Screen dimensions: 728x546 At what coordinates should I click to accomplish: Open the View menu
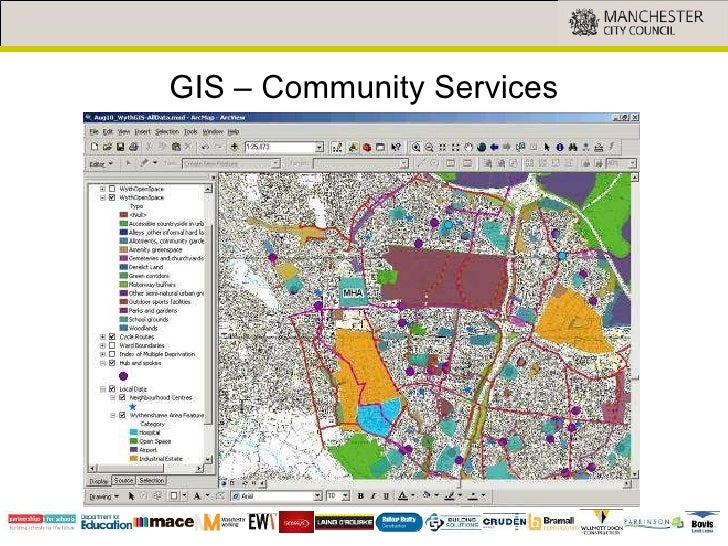point(124,132)
